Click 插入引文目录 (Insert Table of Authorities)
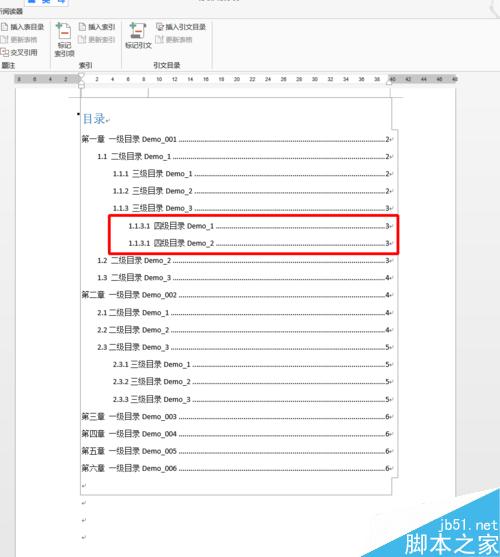Viewport: 500px width, 557px height. pos(181,27)
